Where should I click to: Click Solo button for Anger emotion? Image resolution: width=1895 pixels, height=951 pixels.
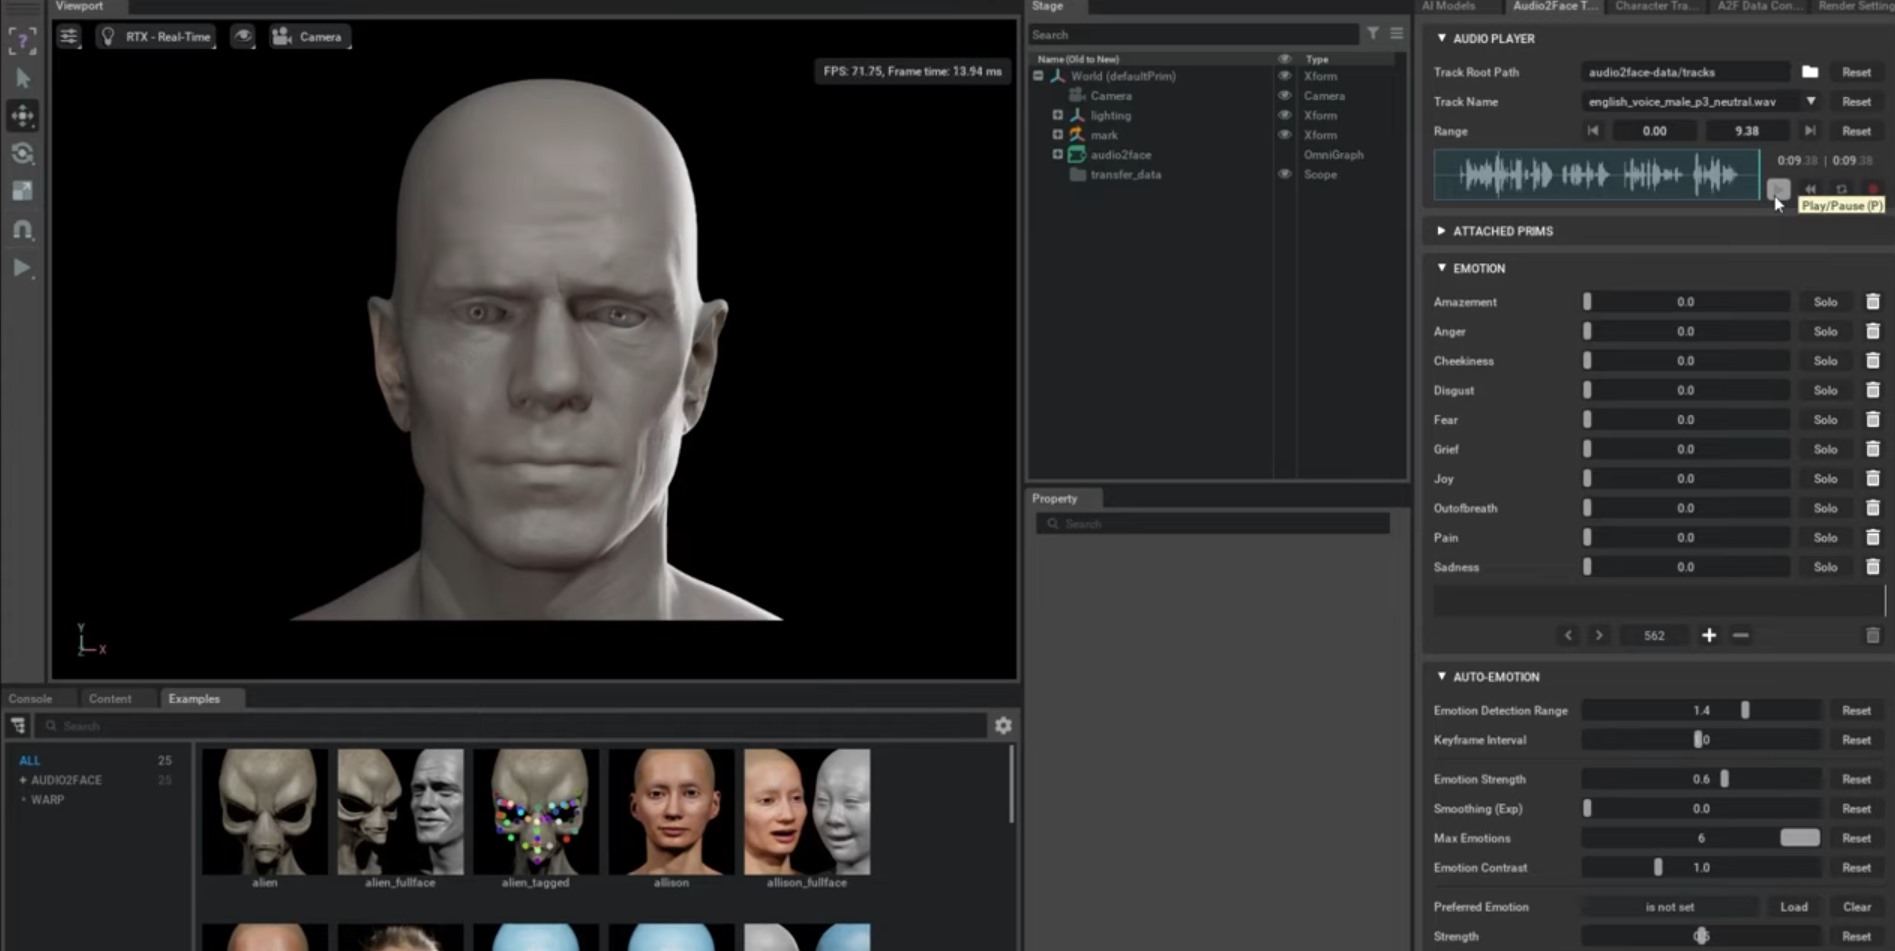click(1826, 332)
